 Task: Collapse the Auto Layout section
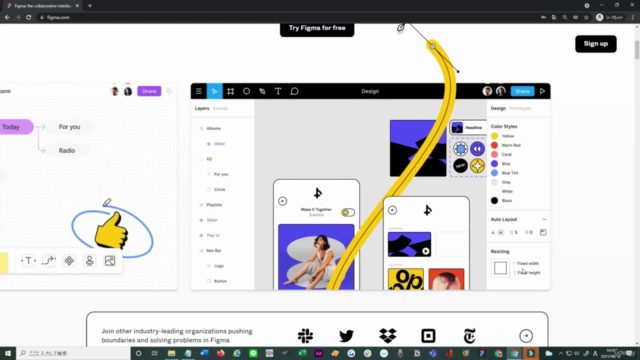pyautogui.click(x=544, y=220)
